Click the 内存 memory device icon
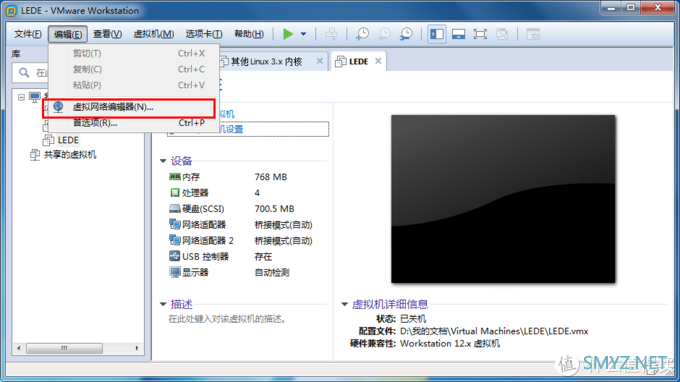 (174, 176)
